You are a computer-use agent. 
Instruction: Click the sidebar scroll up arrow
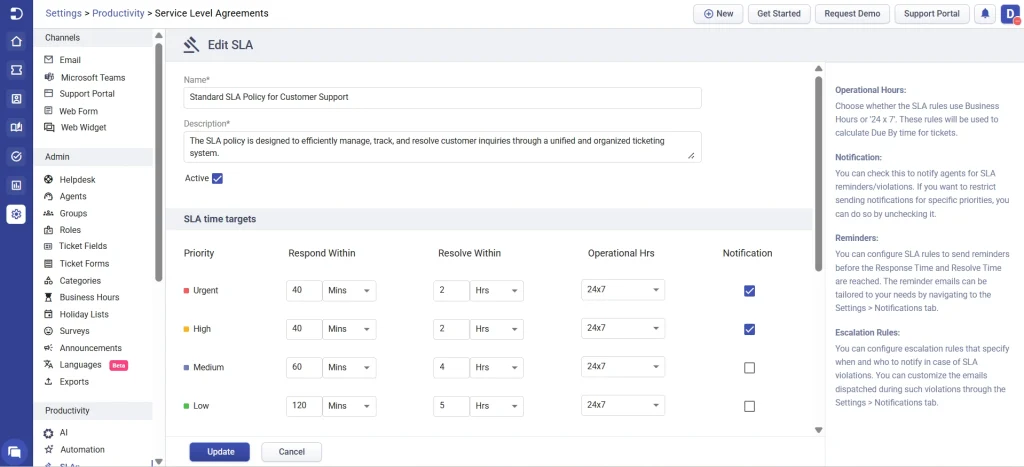coord(159,35)
